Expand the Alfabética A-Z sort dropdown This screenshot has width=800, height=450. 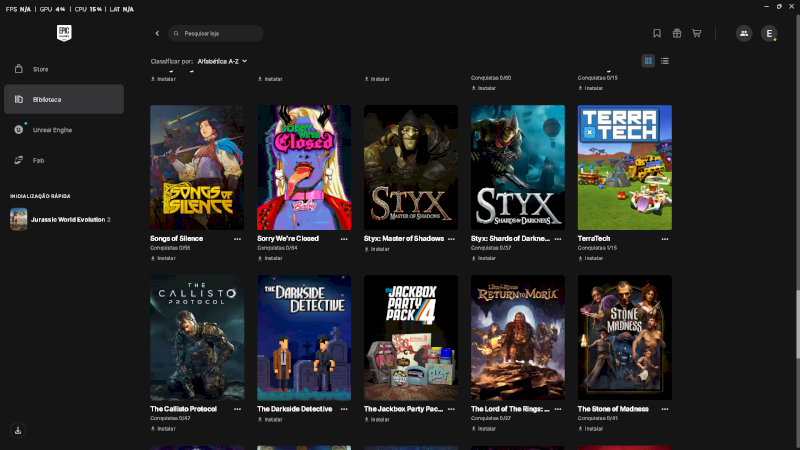coord(222,61)
